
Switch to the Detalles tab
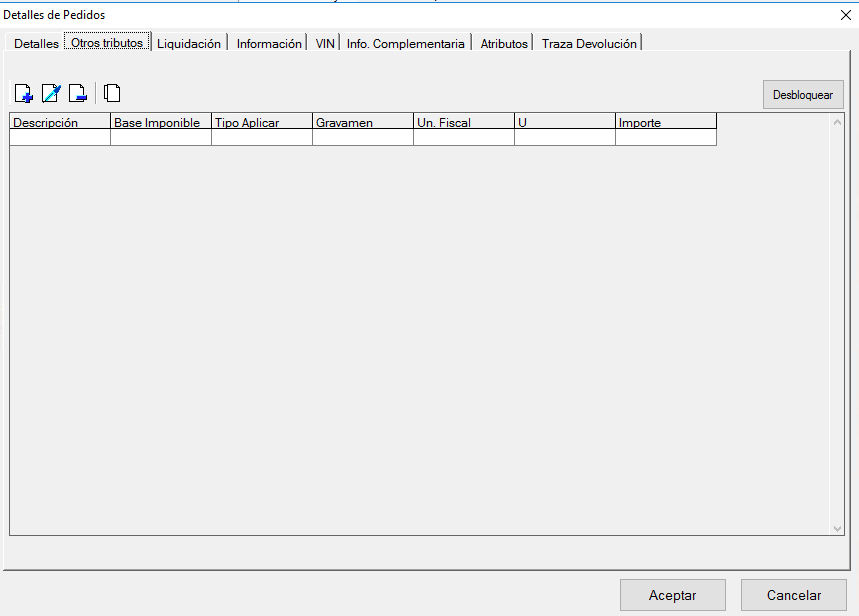coord(36,44)
